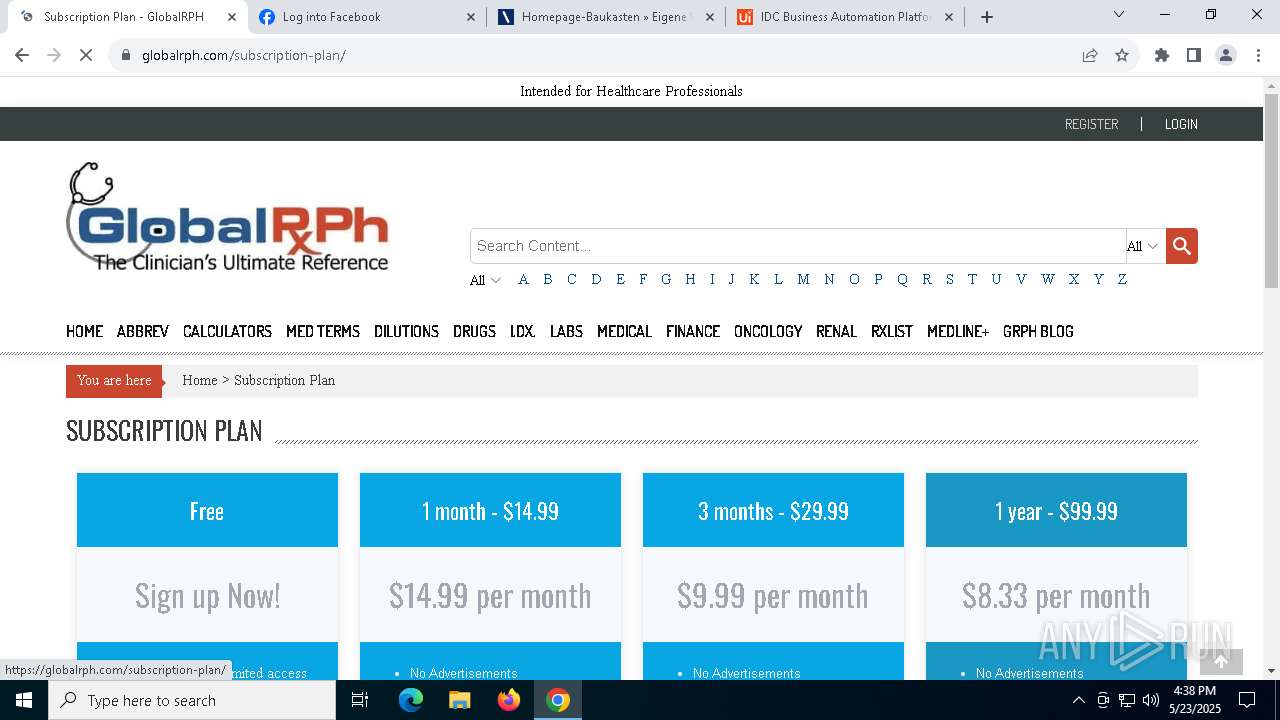
Task: Click the Chrome taskbar icon
Action: [x=558, y=700]
